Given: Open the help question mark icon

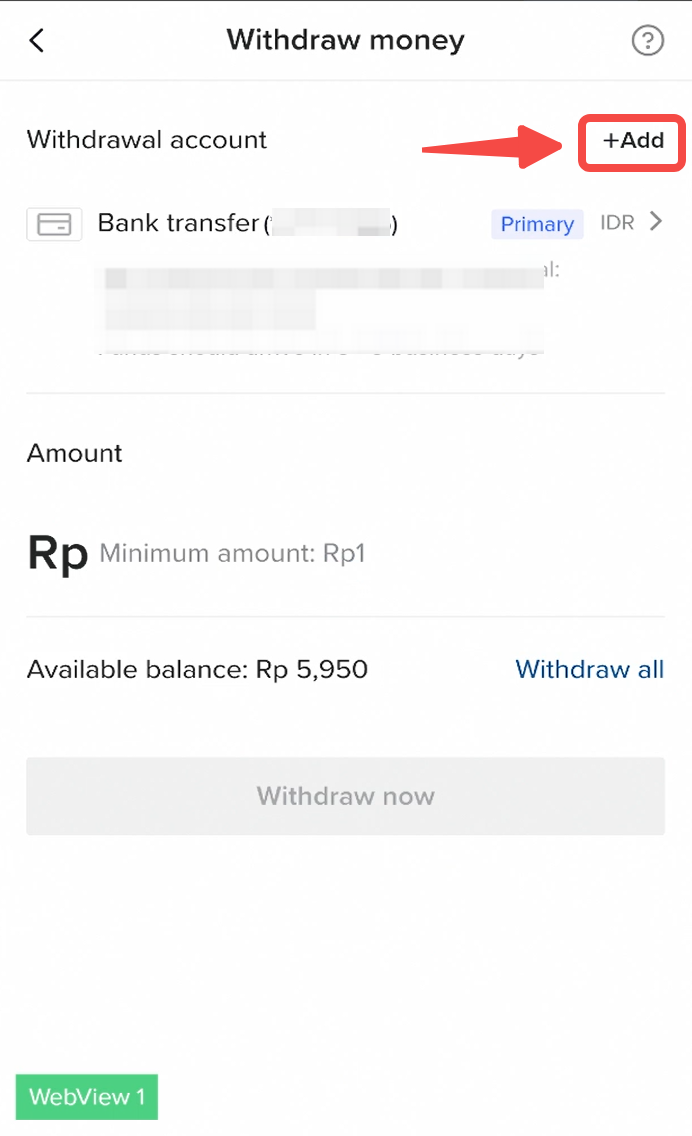Looking at the screenshot, I should click(x=648, y=41).
